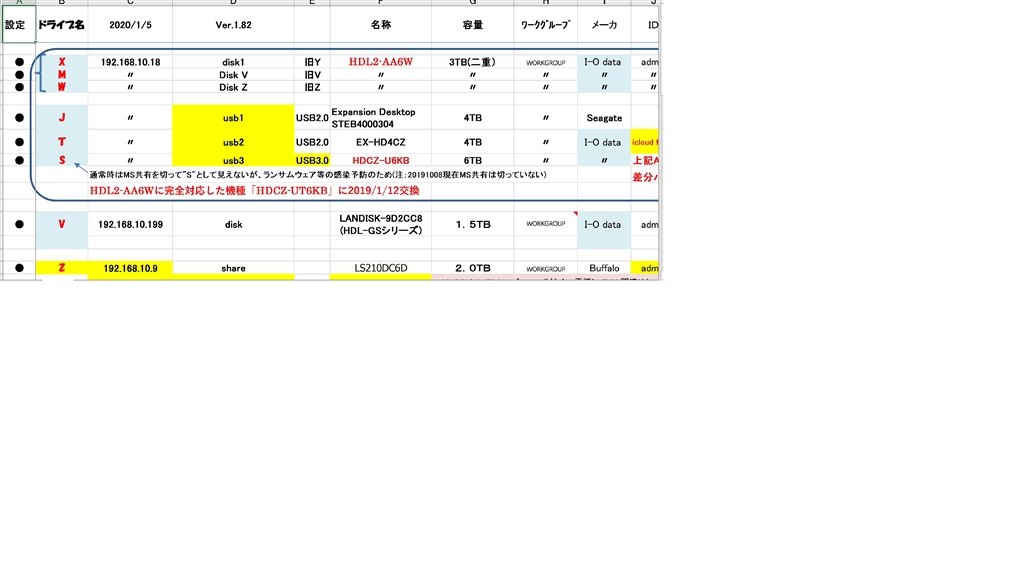Click the Buffalo manufacturer cell
Screen dimensions: 1024x576
(x=602, y=268)
